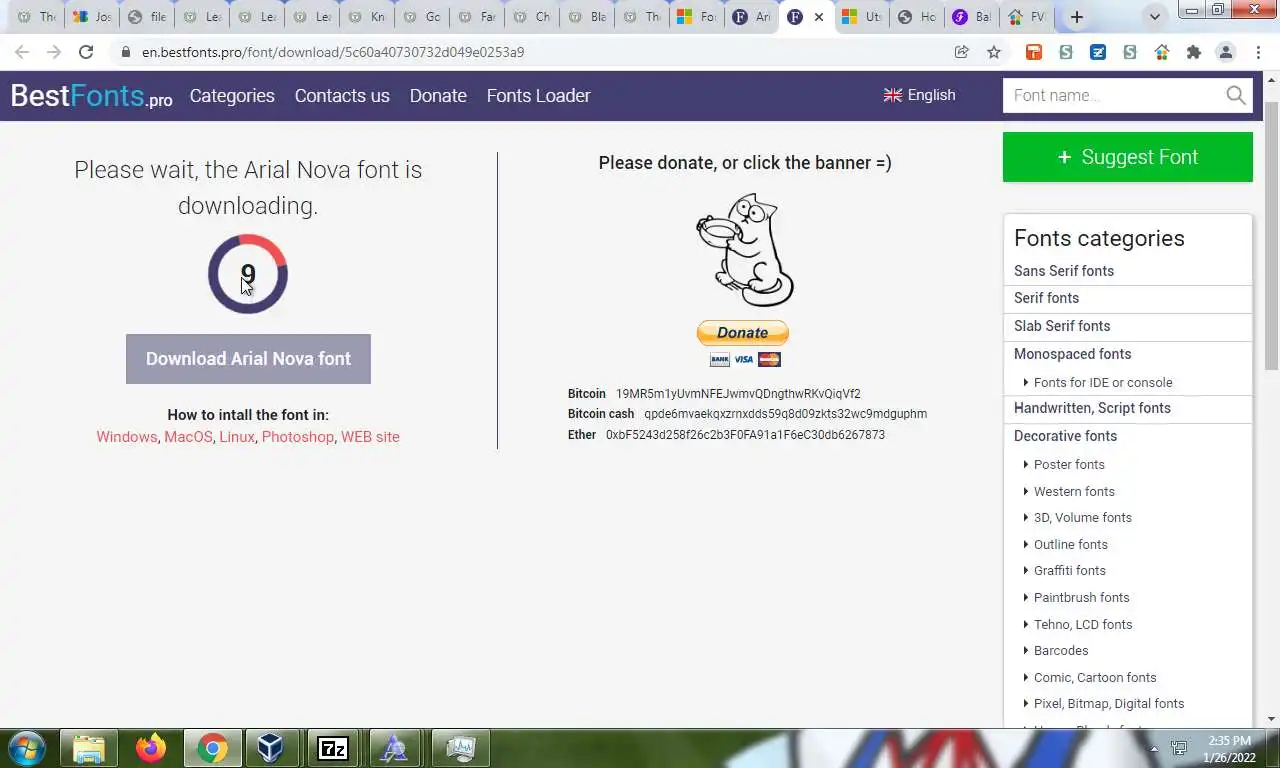Open the Chrome profile avatar icon
Viewport: 1280px width, 768px height.
tap(1226, 52)
